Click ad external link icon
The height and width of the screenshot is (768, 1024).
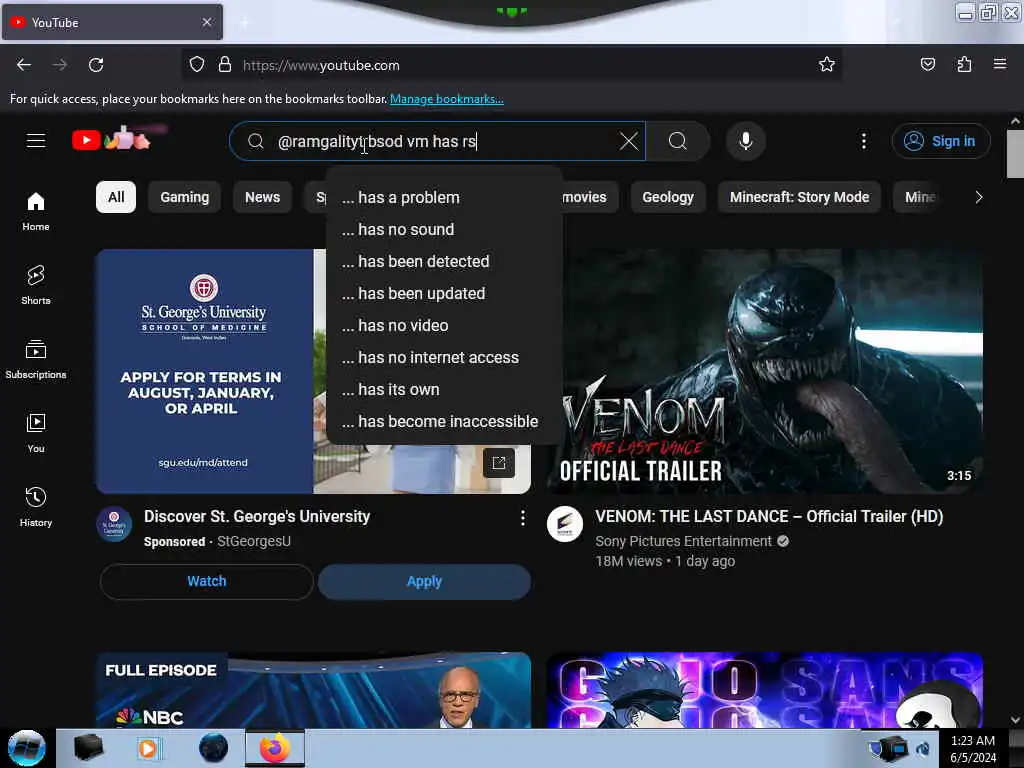pos(499,463)
